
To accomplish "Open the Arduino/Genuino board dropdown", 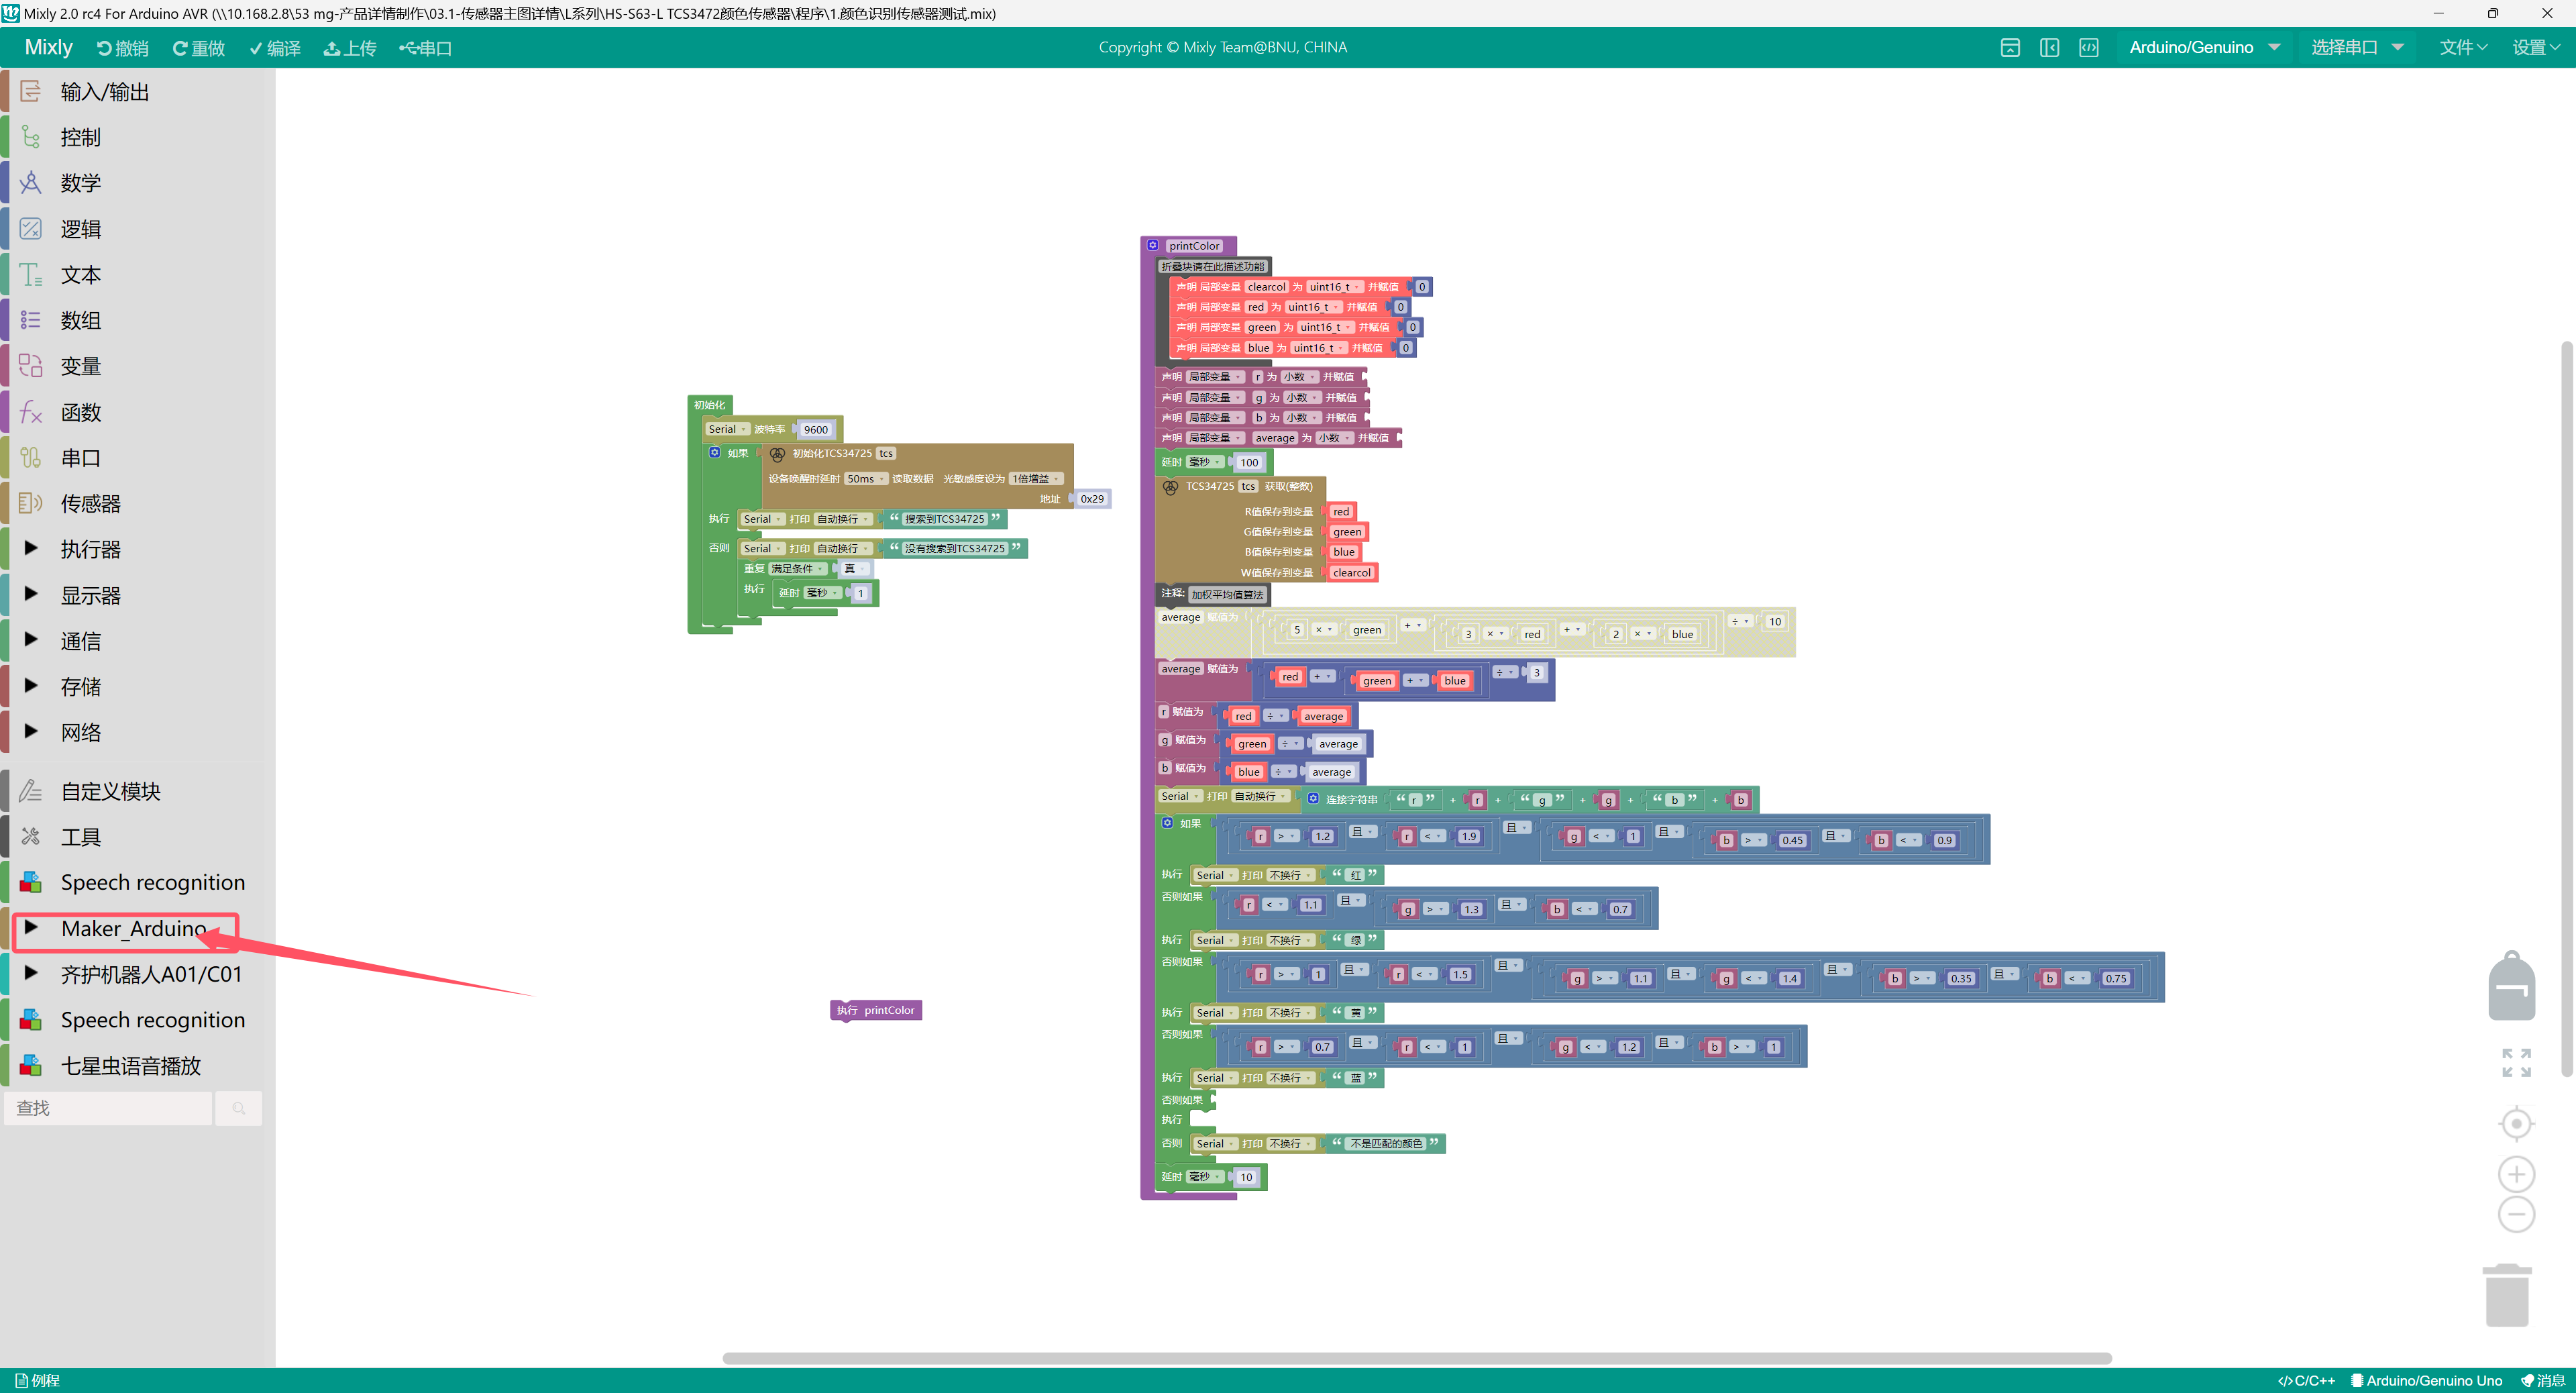I will [x=2203, y=48].
